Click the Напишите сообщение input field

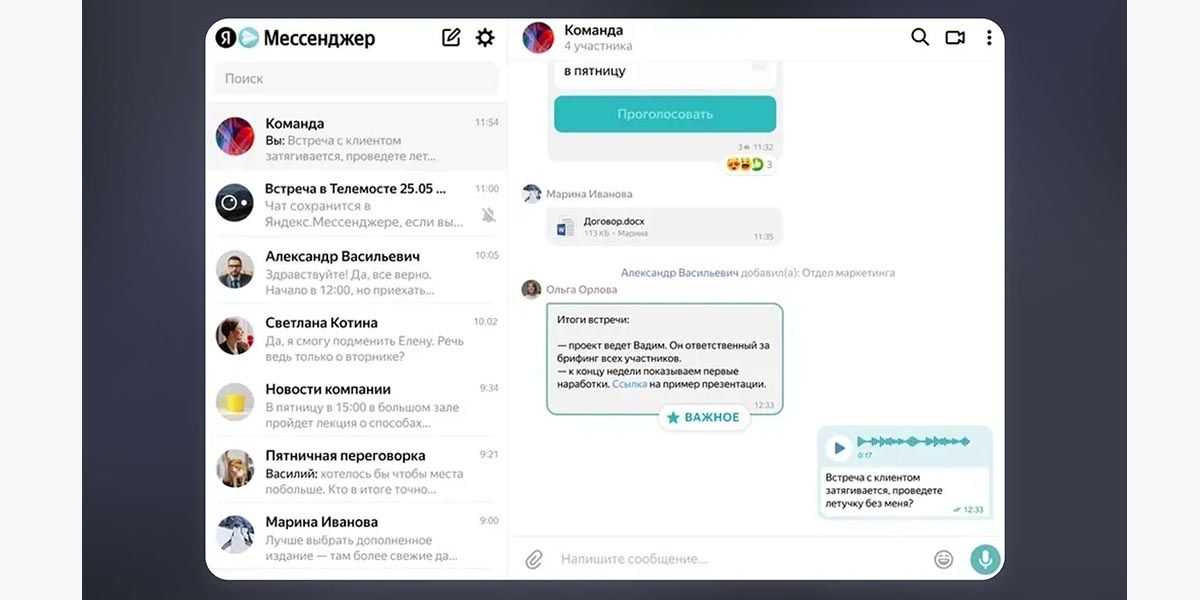point(740,559)
